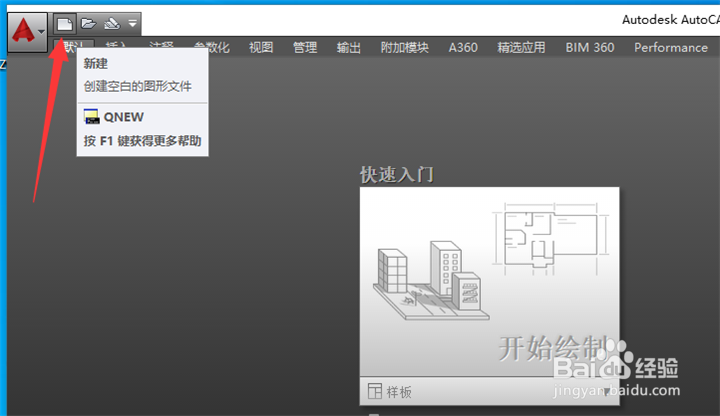
Task: Click the 样板 template grid icon
Action: click(375, 391)
